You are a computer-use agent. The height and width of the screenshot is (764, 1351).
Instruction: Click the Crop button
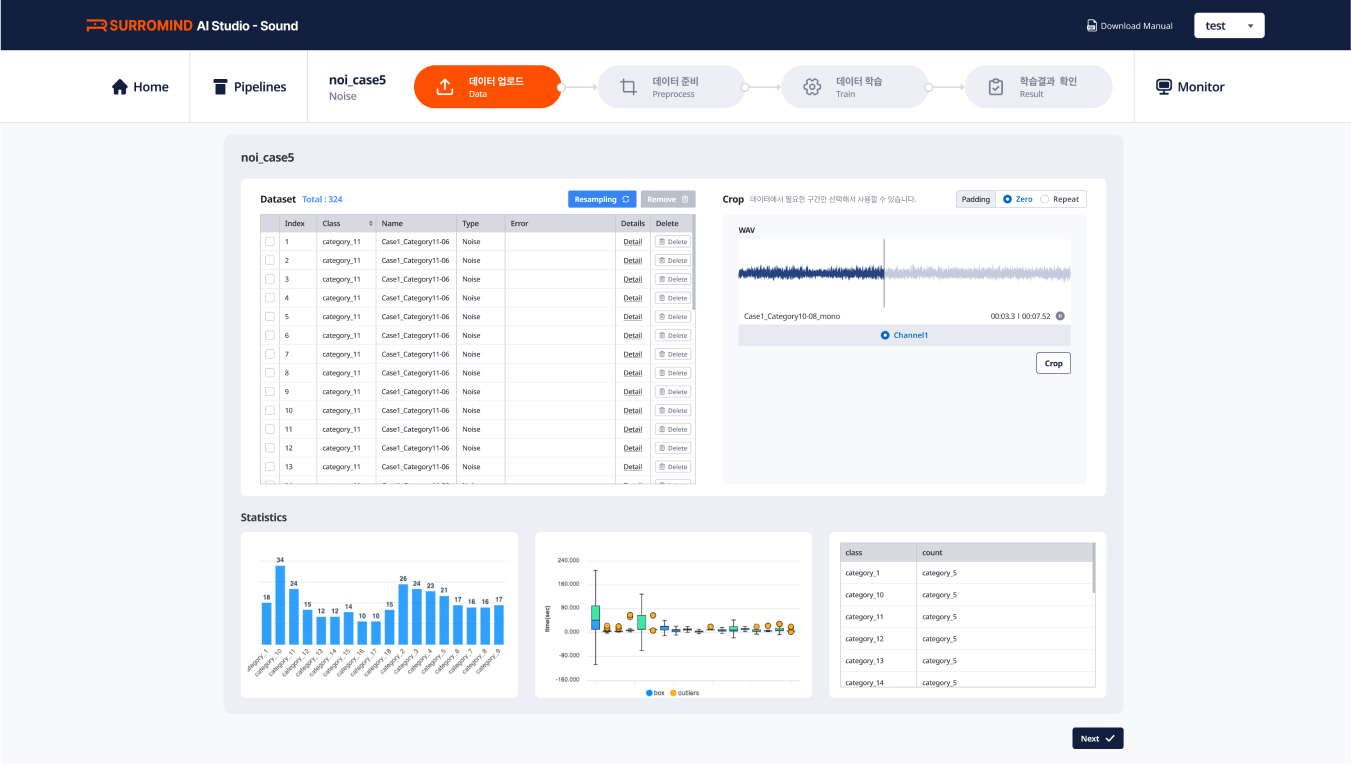point(1053,363)
